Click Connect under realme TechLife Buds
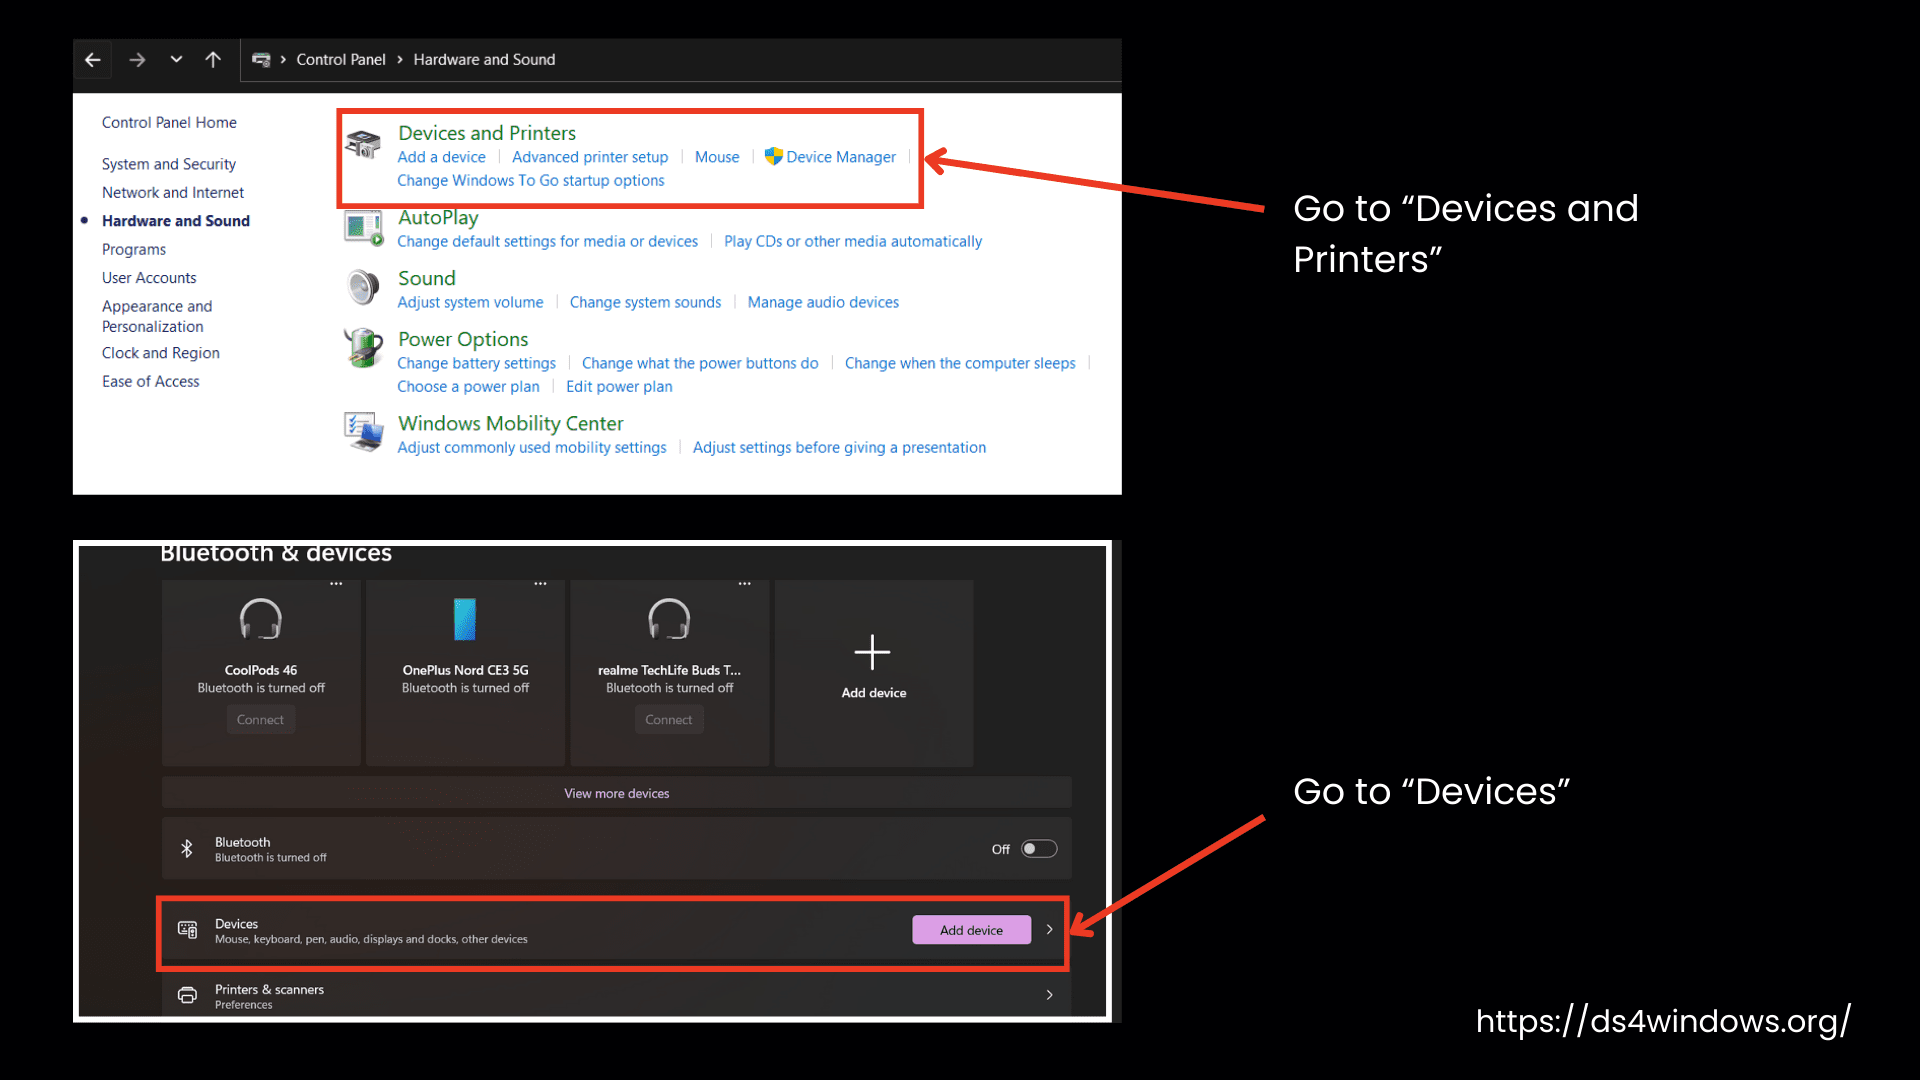 click(668, 720)
